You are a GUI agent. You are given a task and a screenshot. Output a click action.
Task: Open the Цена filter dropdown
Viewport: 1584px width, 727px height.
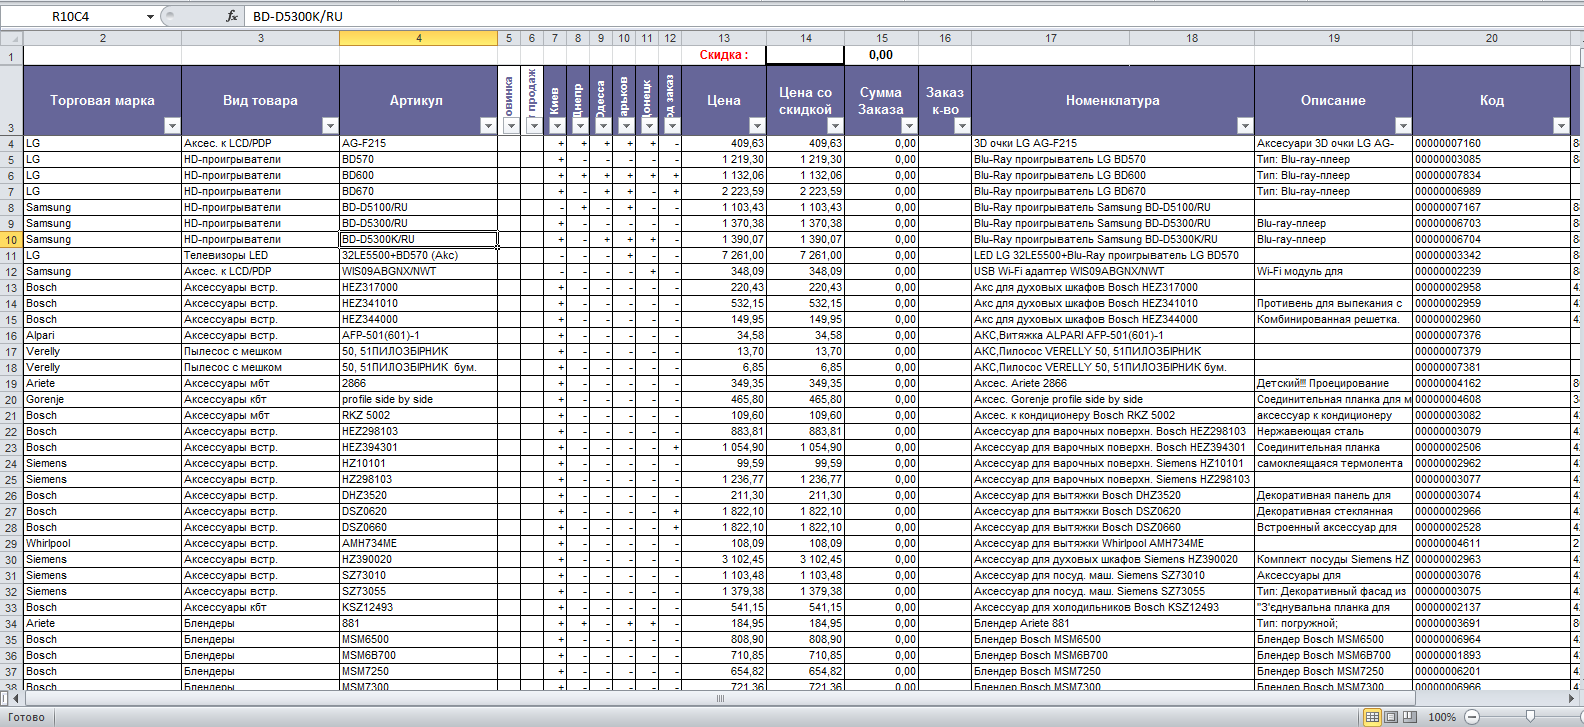point(757,125)
